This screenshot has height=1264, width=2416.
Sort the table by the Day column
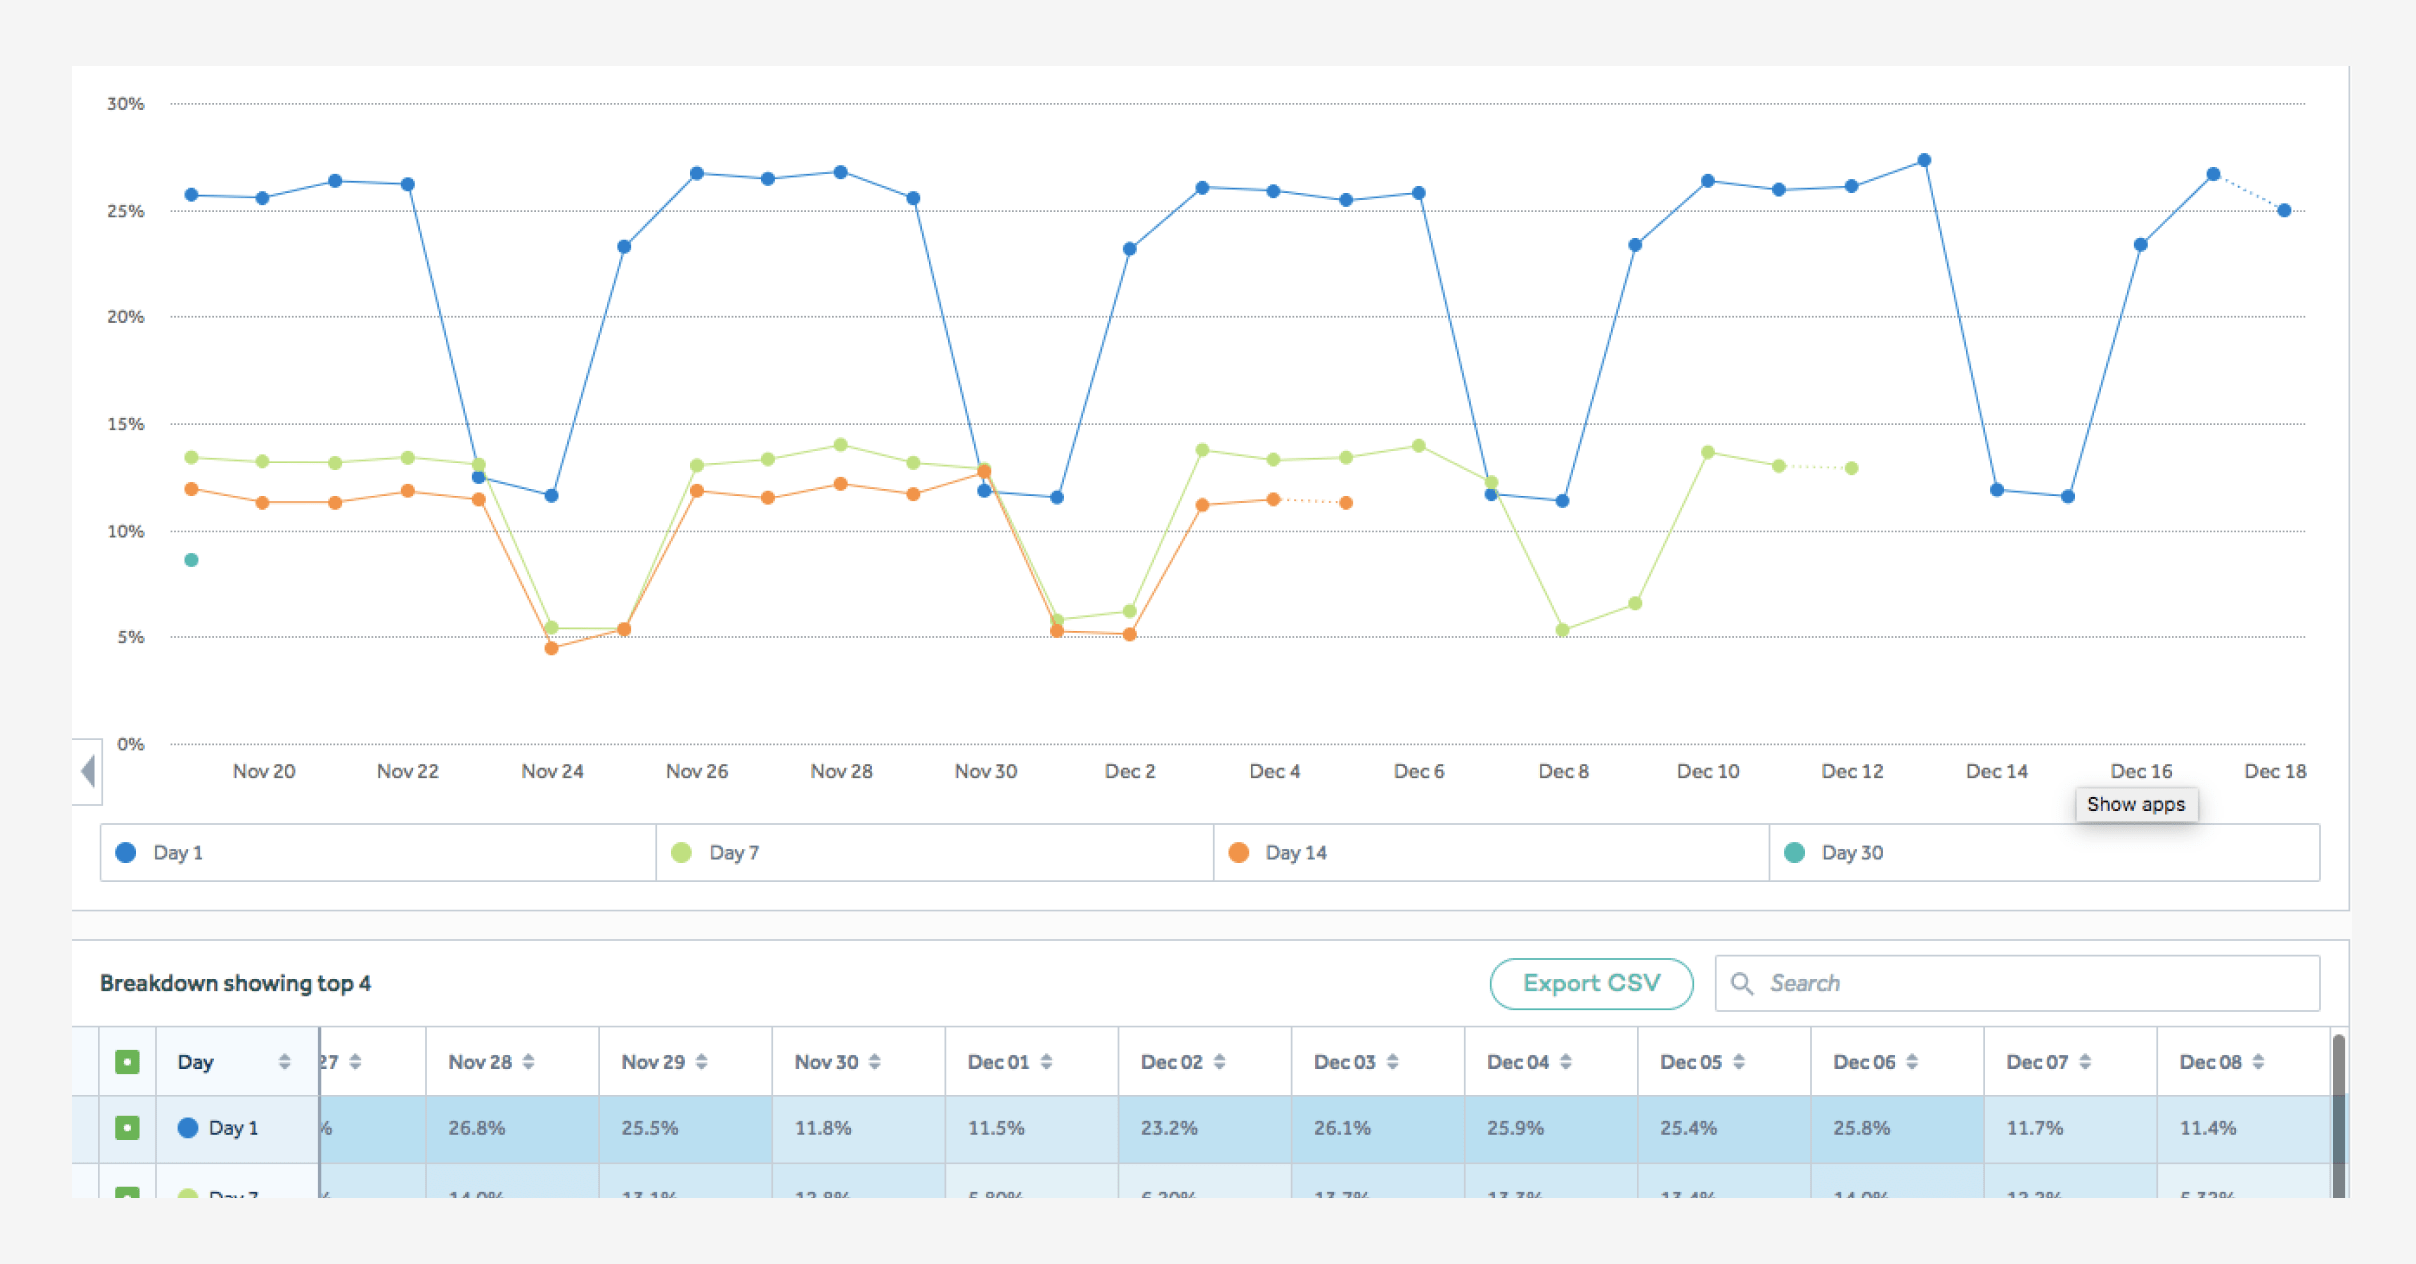[x=283, y=1062]
